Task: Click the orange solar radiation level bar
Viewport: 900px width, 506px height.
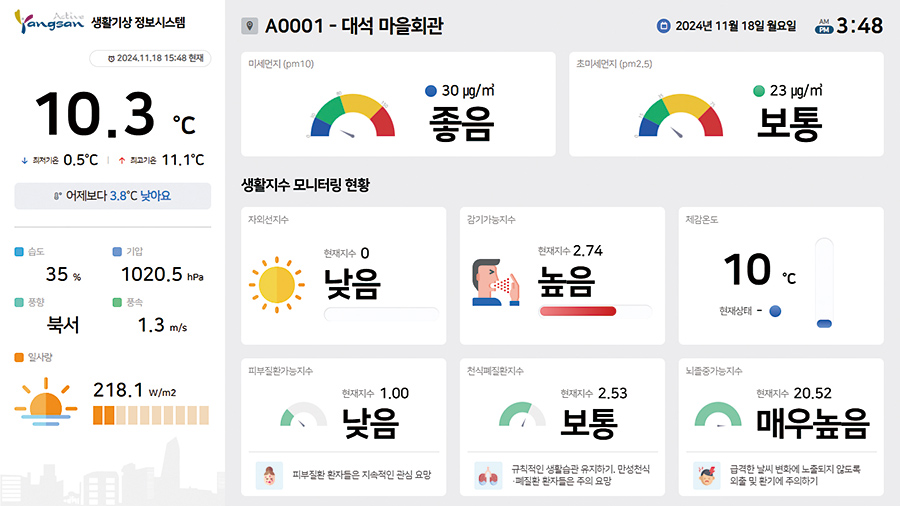Action: coord(151,414)
